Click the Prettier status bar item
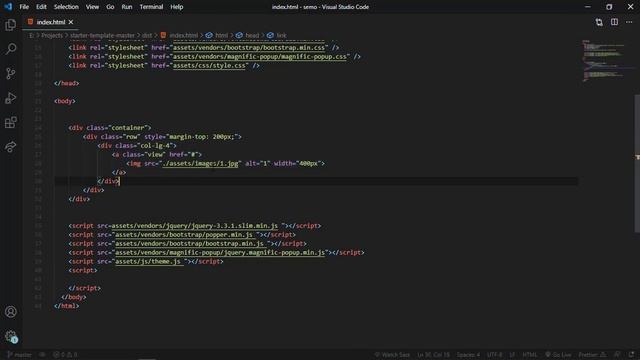This screenshot has height=360, width=640. coord(592,355)
